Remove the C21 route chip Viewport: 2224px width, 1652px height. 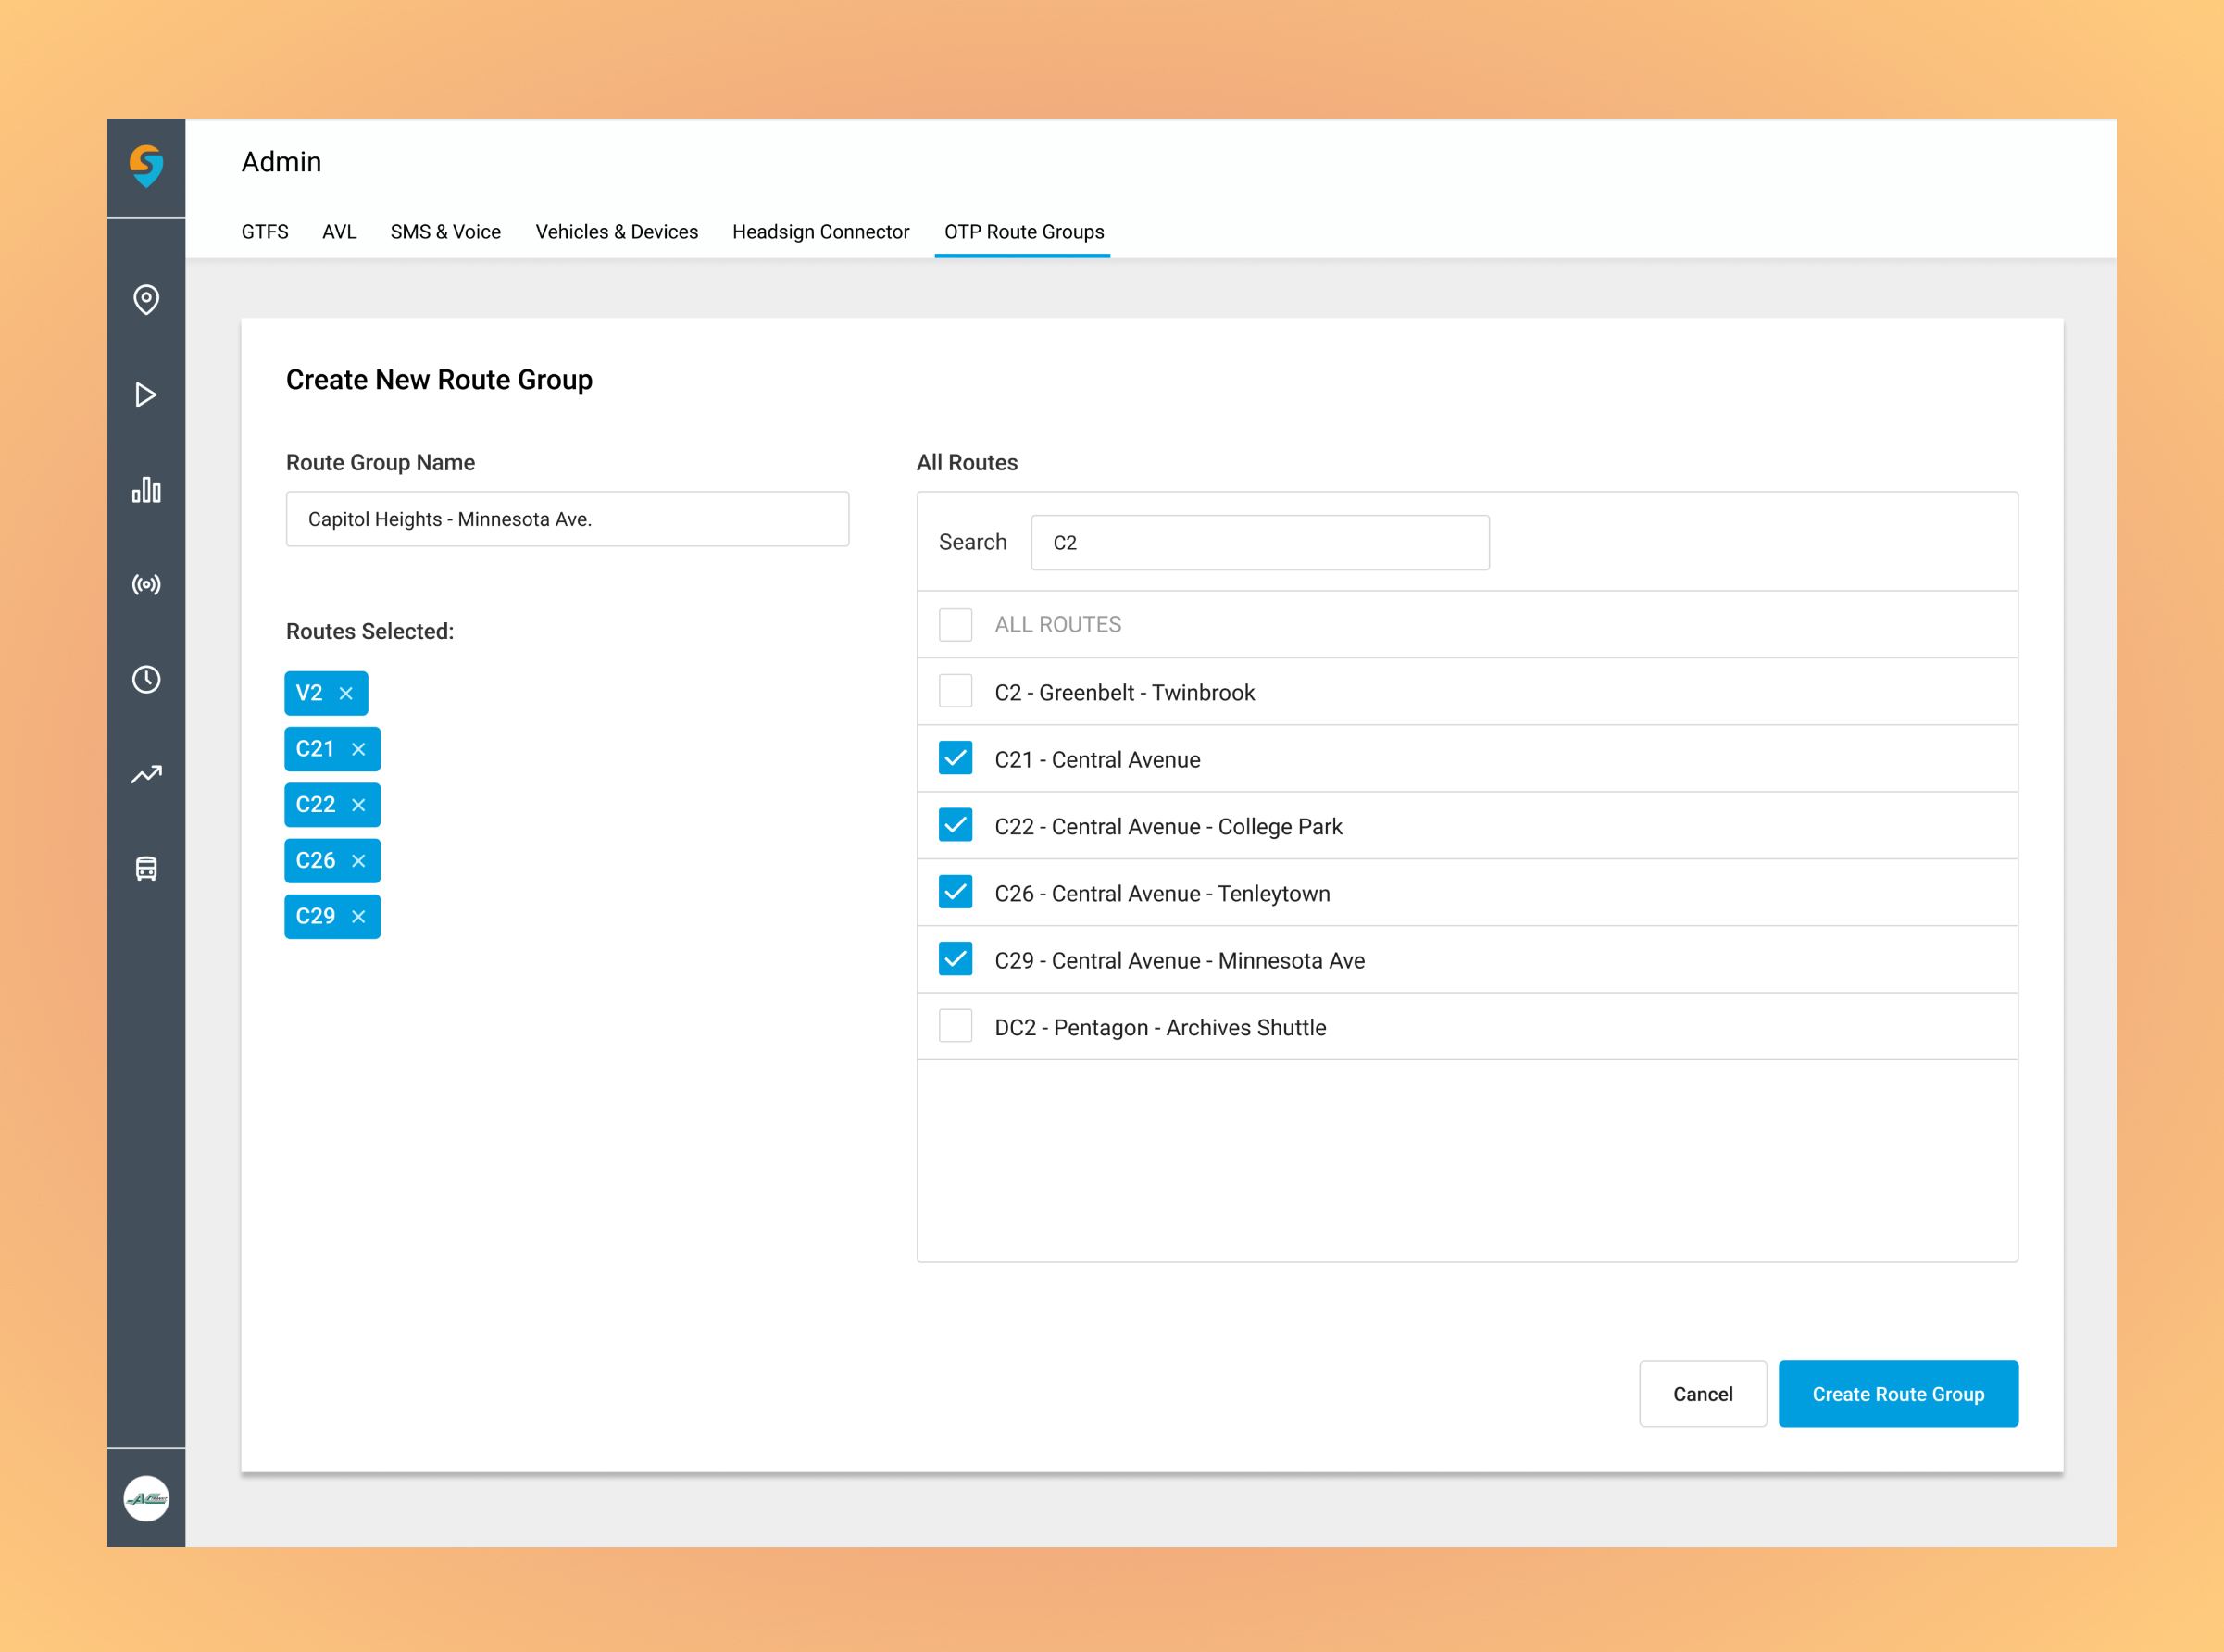point(358,749)
